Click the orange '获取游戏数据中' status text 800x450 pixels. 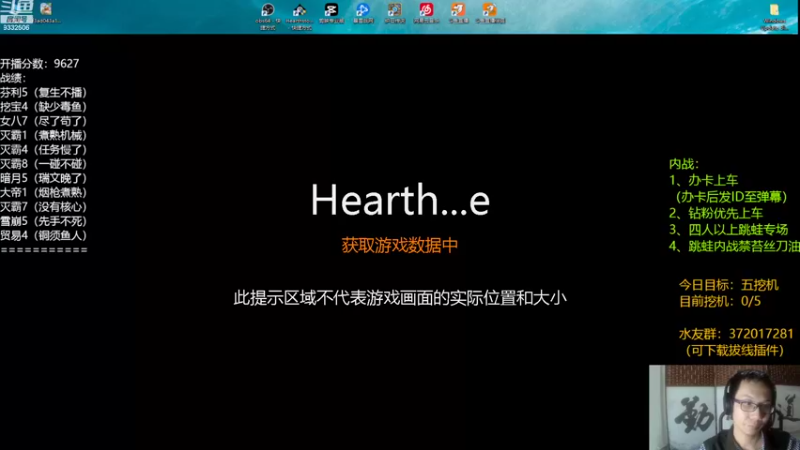click(399, 245)
